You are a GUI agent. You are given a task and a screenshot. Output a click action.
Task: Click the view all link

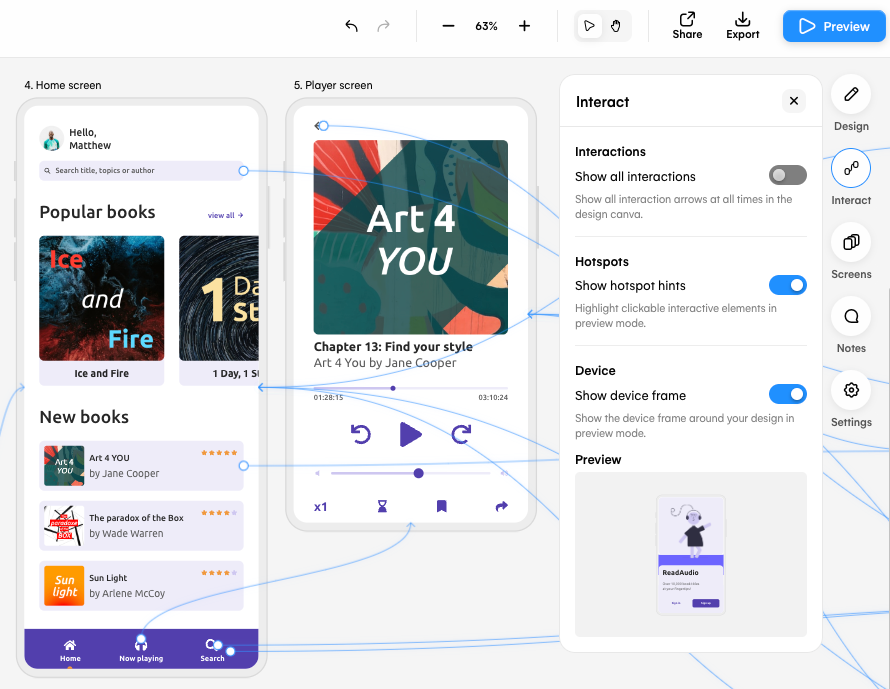[225, 215]
